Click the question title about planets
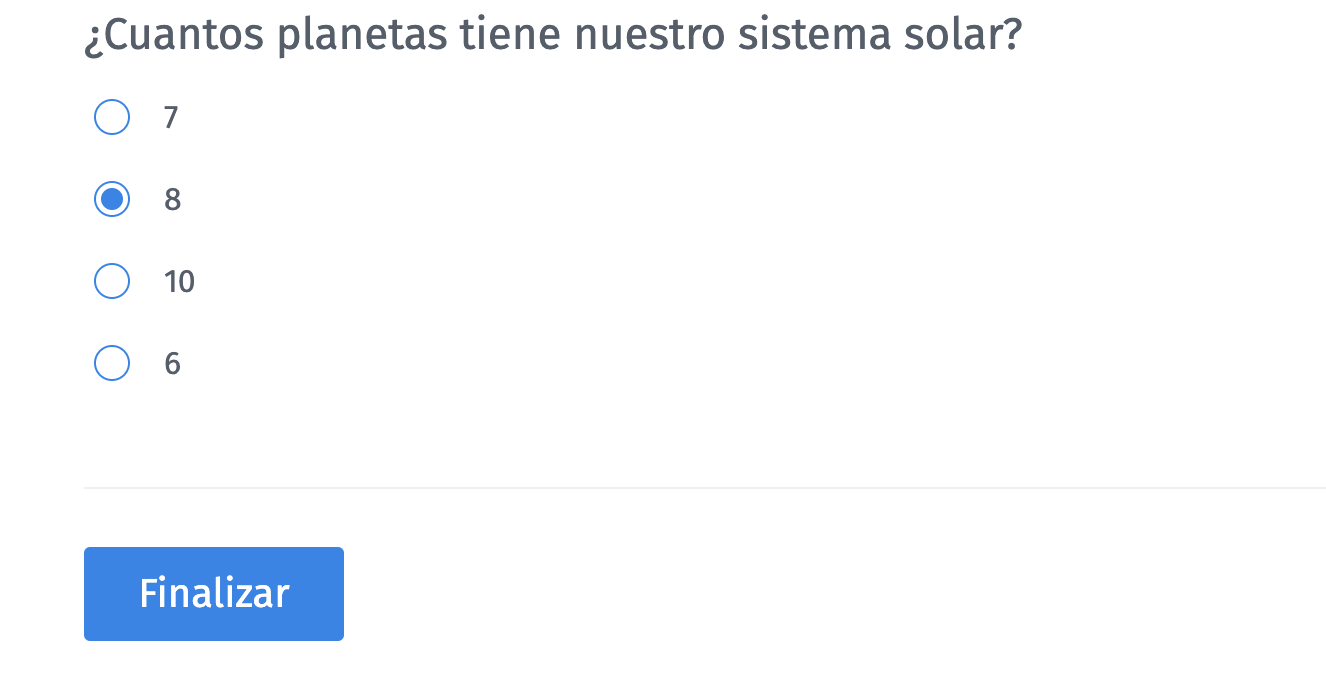The width and height of the screenshot is (1326, 680). pyautogui.click(x=553, y=33)
